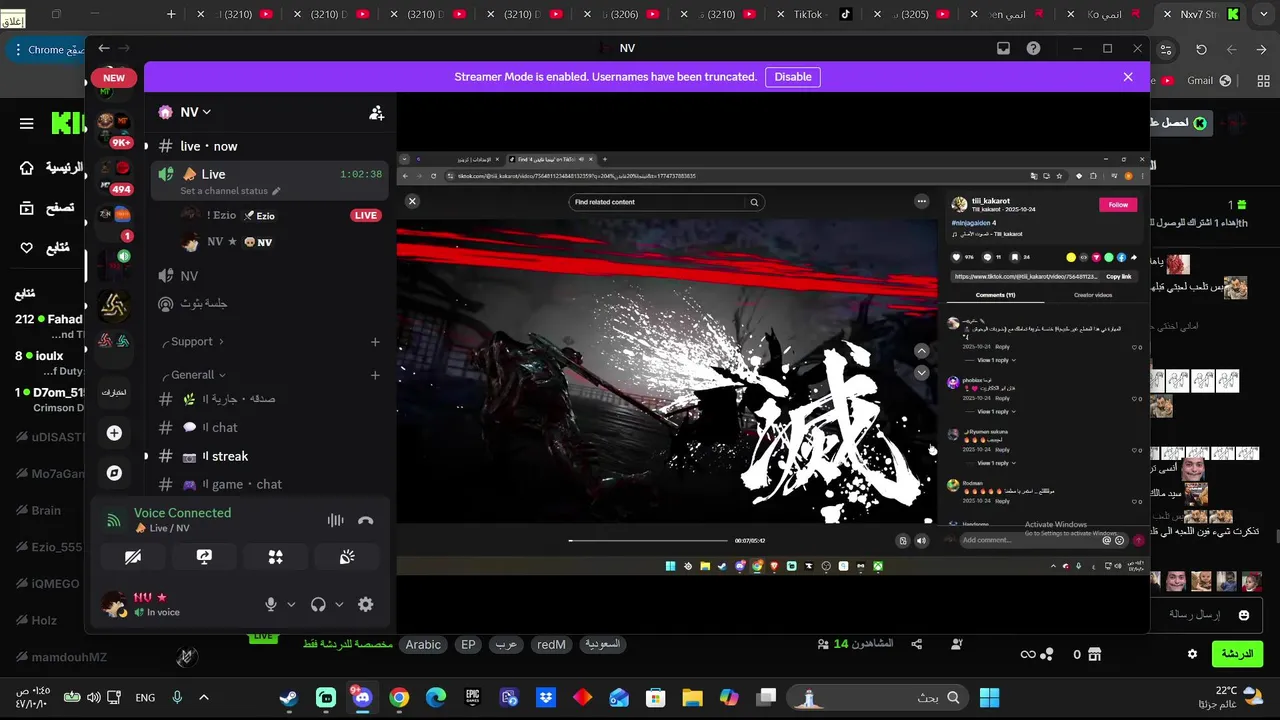Open Microsoft Store from the taskbar
The width and height of the screenshot is (1280, 720).
click(x=656, y=697)
